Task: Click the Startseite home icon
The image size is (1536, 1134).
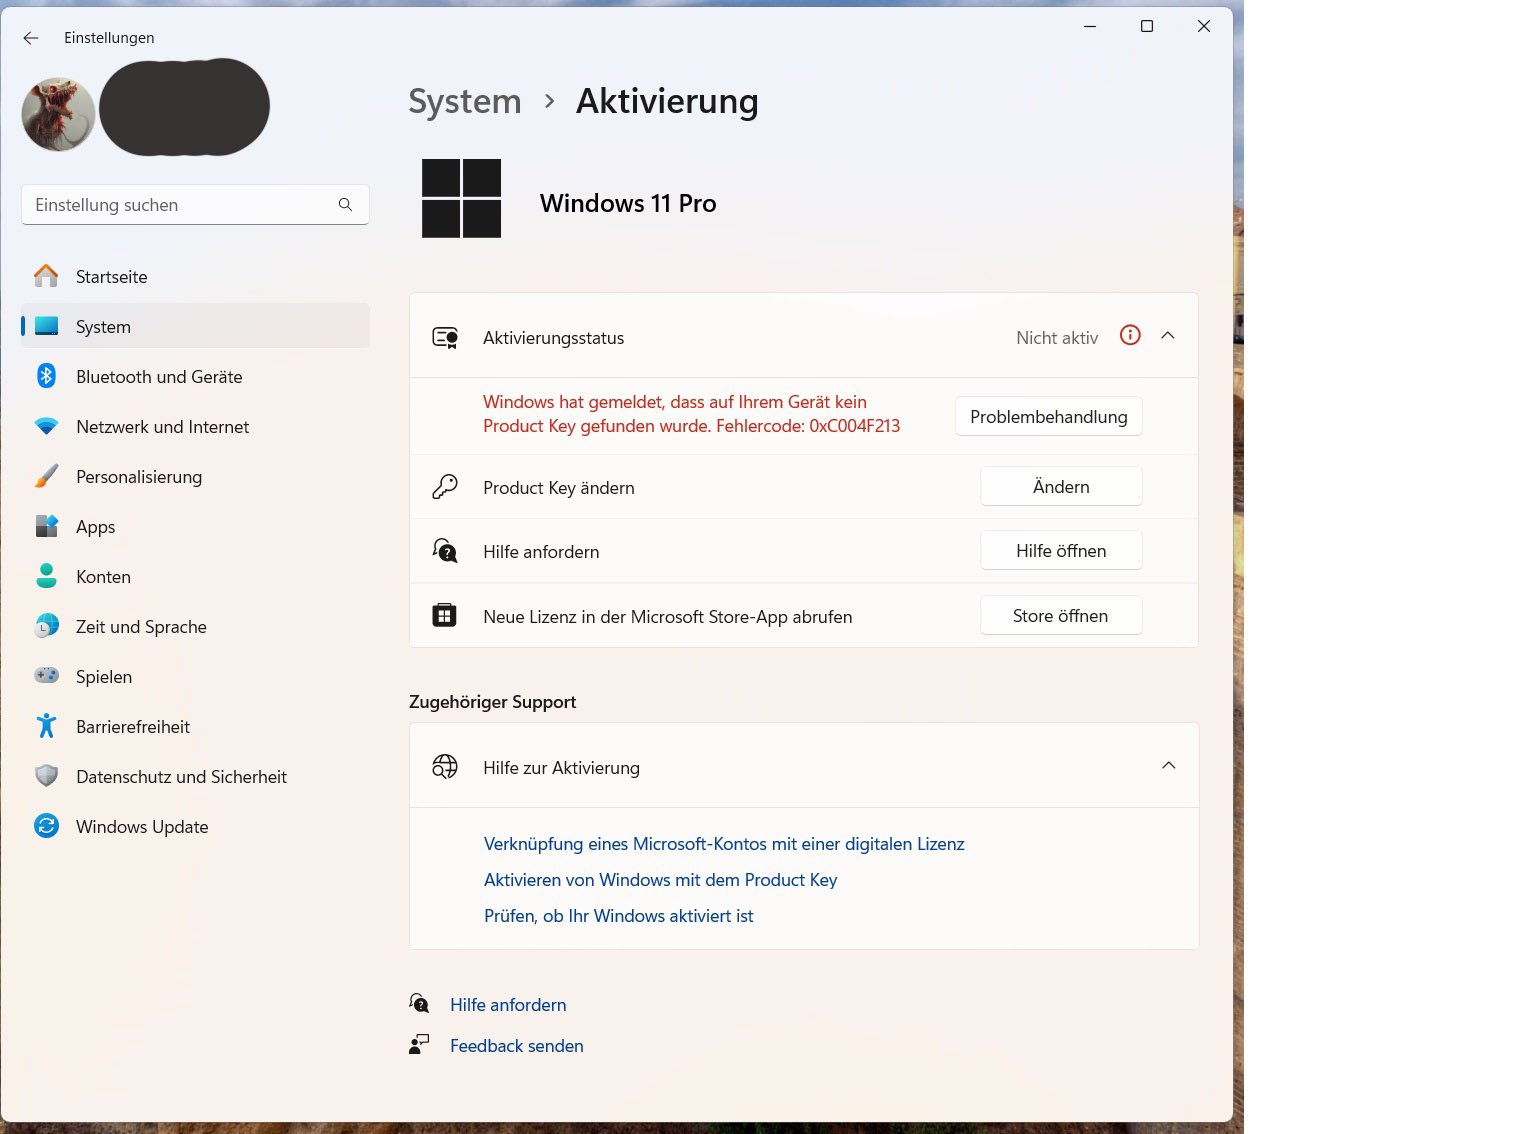Action: click(x=46, y=276)
